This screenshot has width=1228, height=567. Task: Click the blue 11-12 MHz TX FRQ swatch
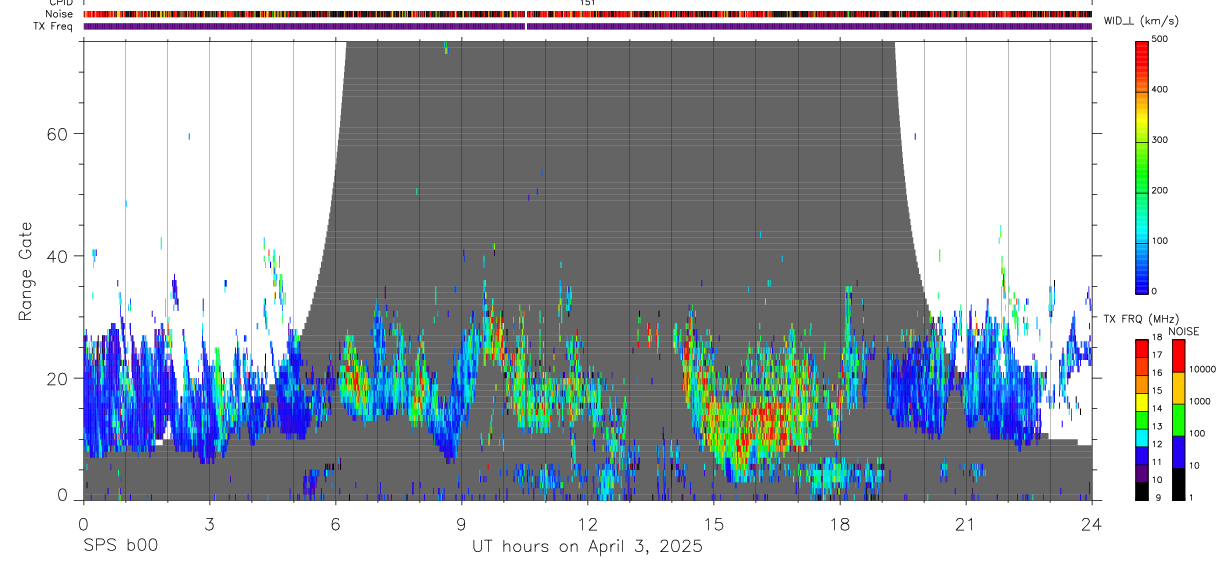(x=1142, y=455)
